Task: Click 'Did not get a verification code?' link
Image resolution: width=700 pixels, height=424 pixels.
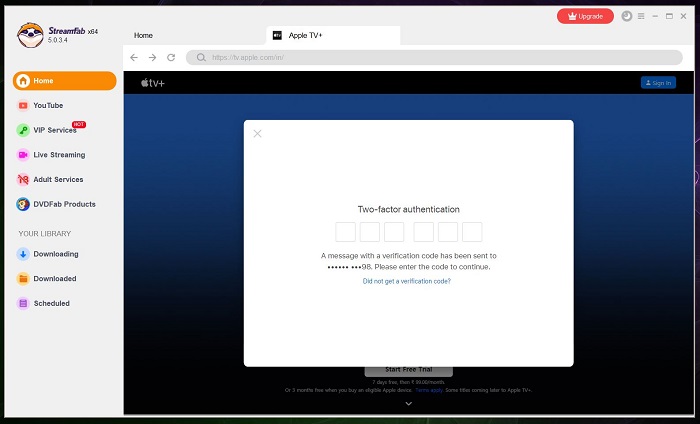Action: pos(407,281)
